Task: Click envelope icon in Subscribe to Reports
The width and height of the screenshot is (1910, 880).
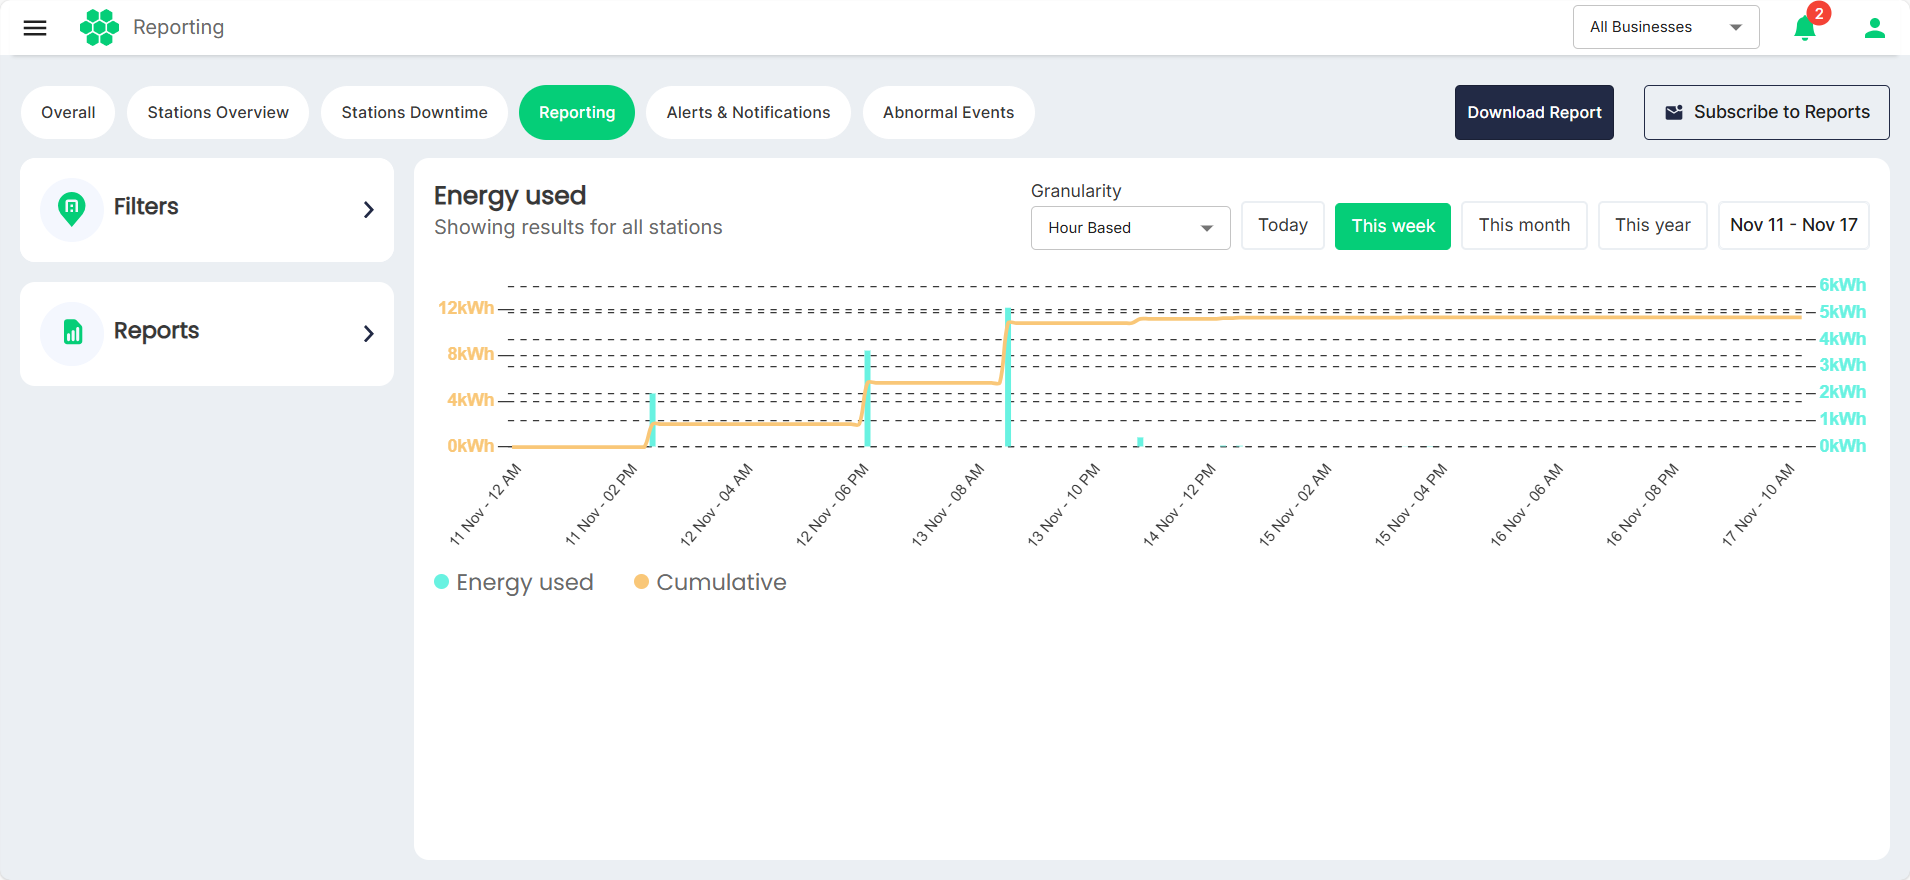Action: pyautogui.click(x=1674, y=112)
